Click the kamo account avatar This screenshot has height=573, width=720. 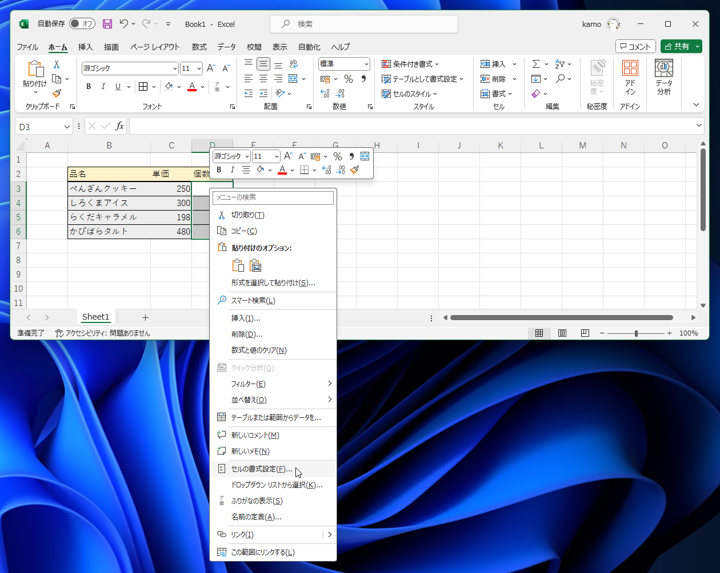click(x=613, y=24)
